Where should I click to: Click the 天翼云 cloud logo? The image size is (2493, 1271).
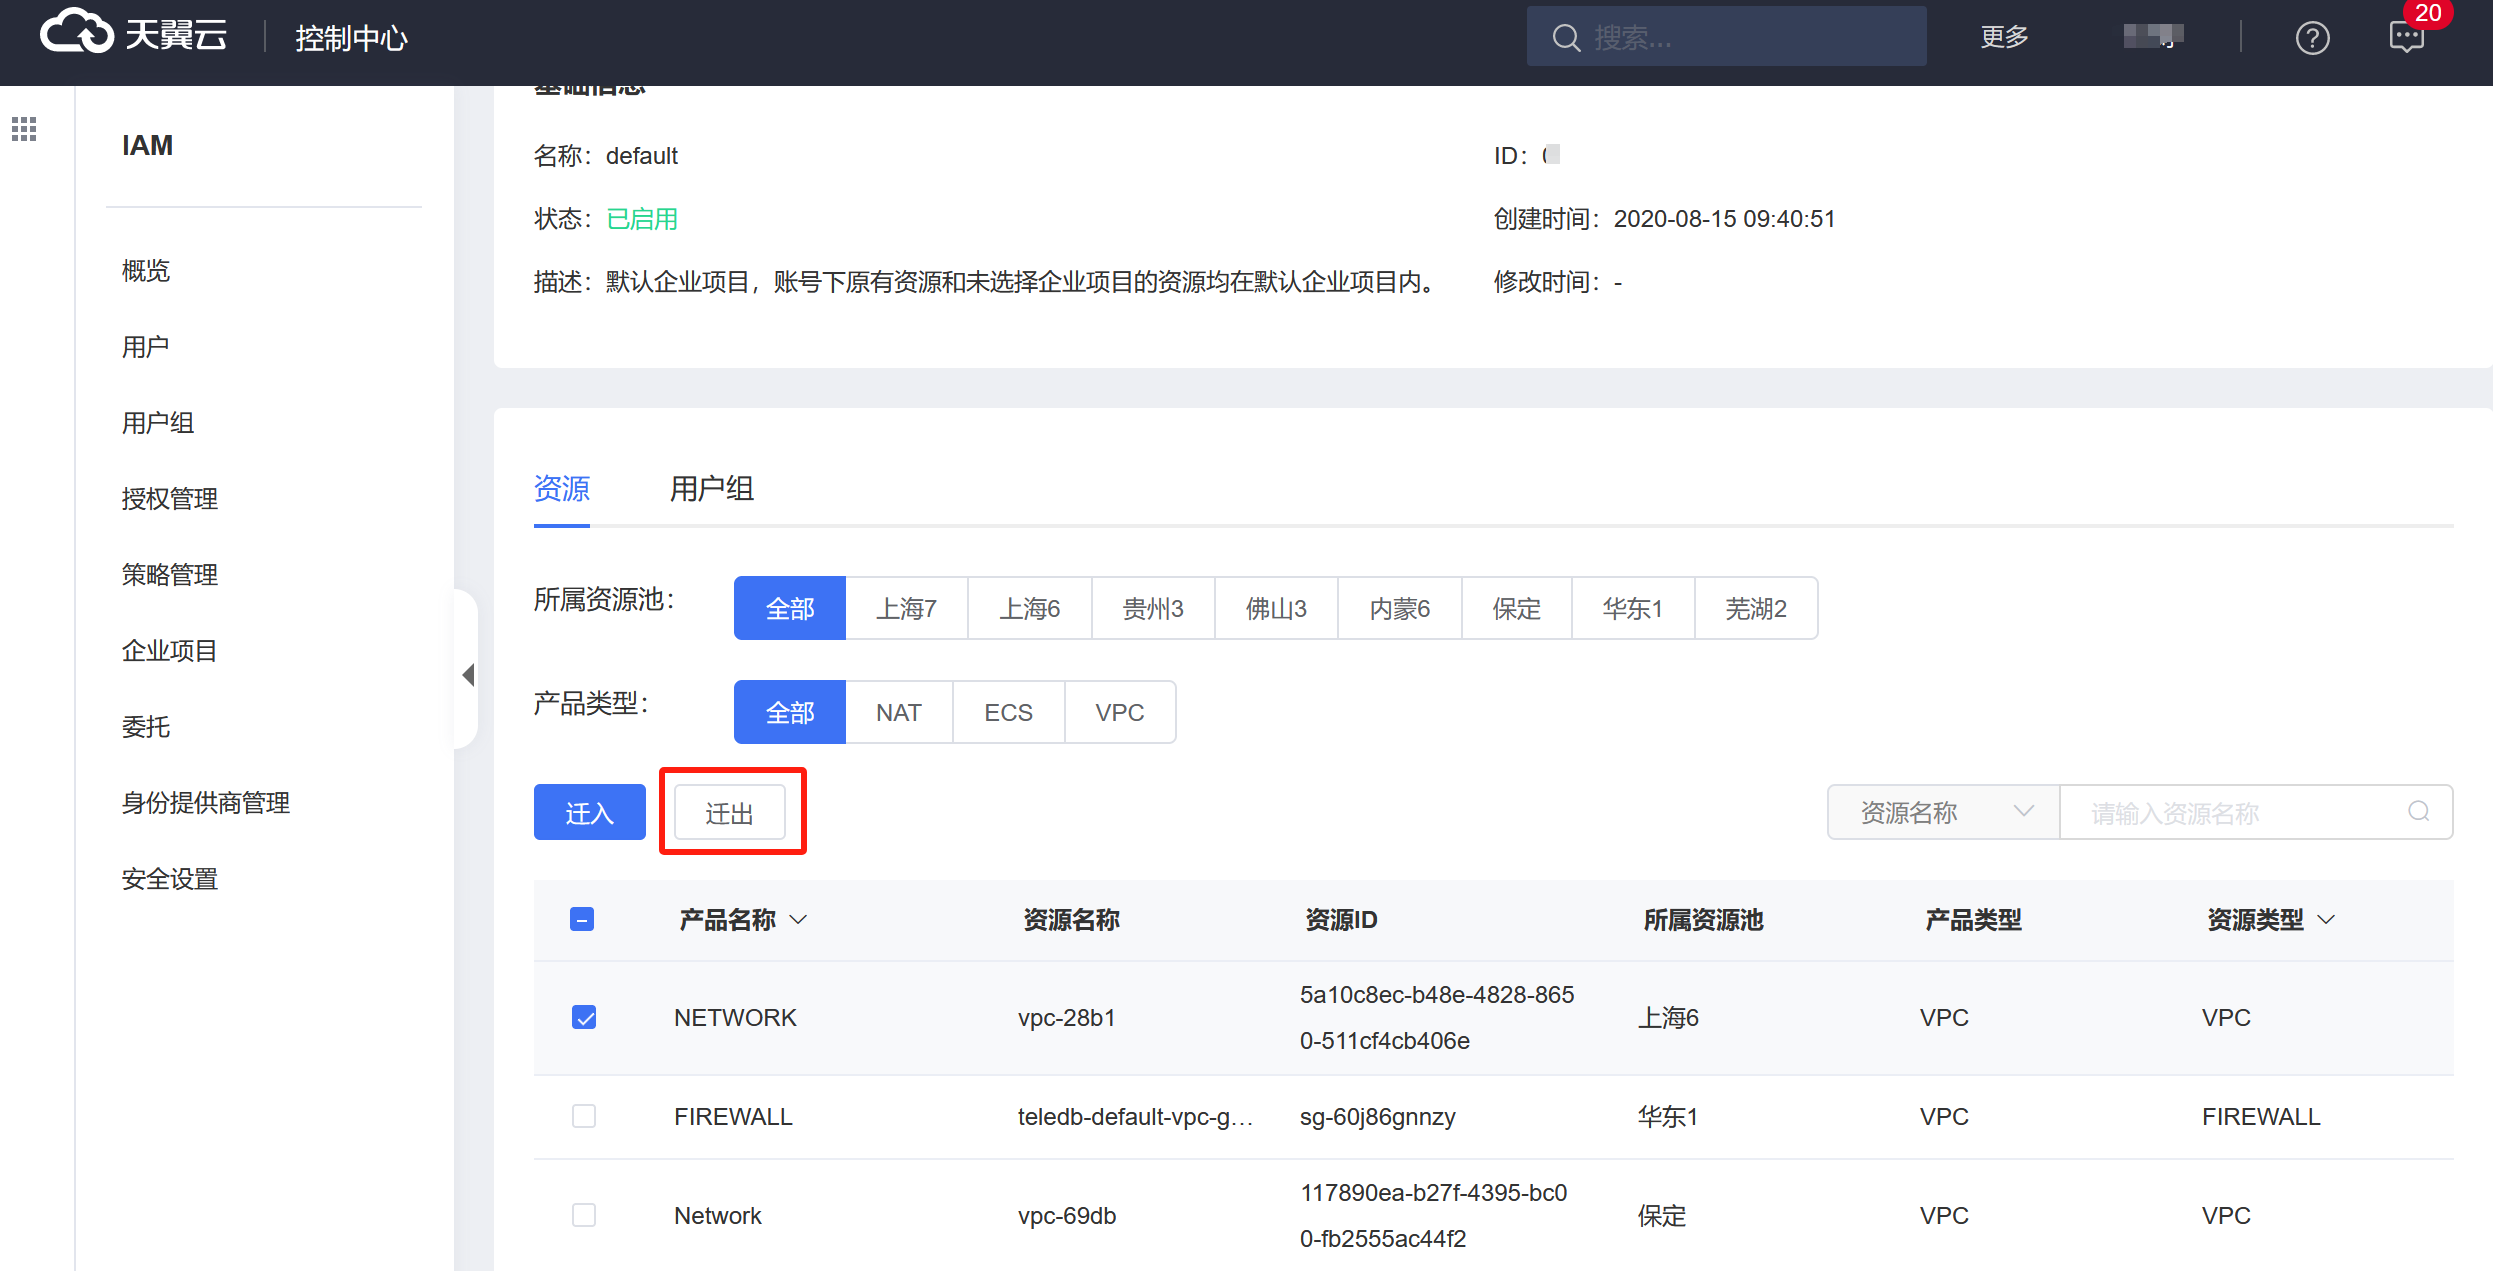[76, 32]
